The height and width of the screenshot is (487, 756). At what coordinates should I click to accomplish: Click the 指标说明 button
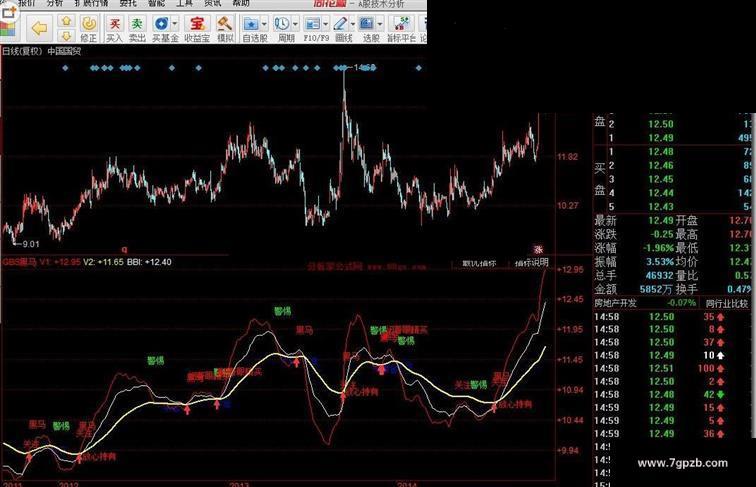pyautogui.click(x=531, y=263)
